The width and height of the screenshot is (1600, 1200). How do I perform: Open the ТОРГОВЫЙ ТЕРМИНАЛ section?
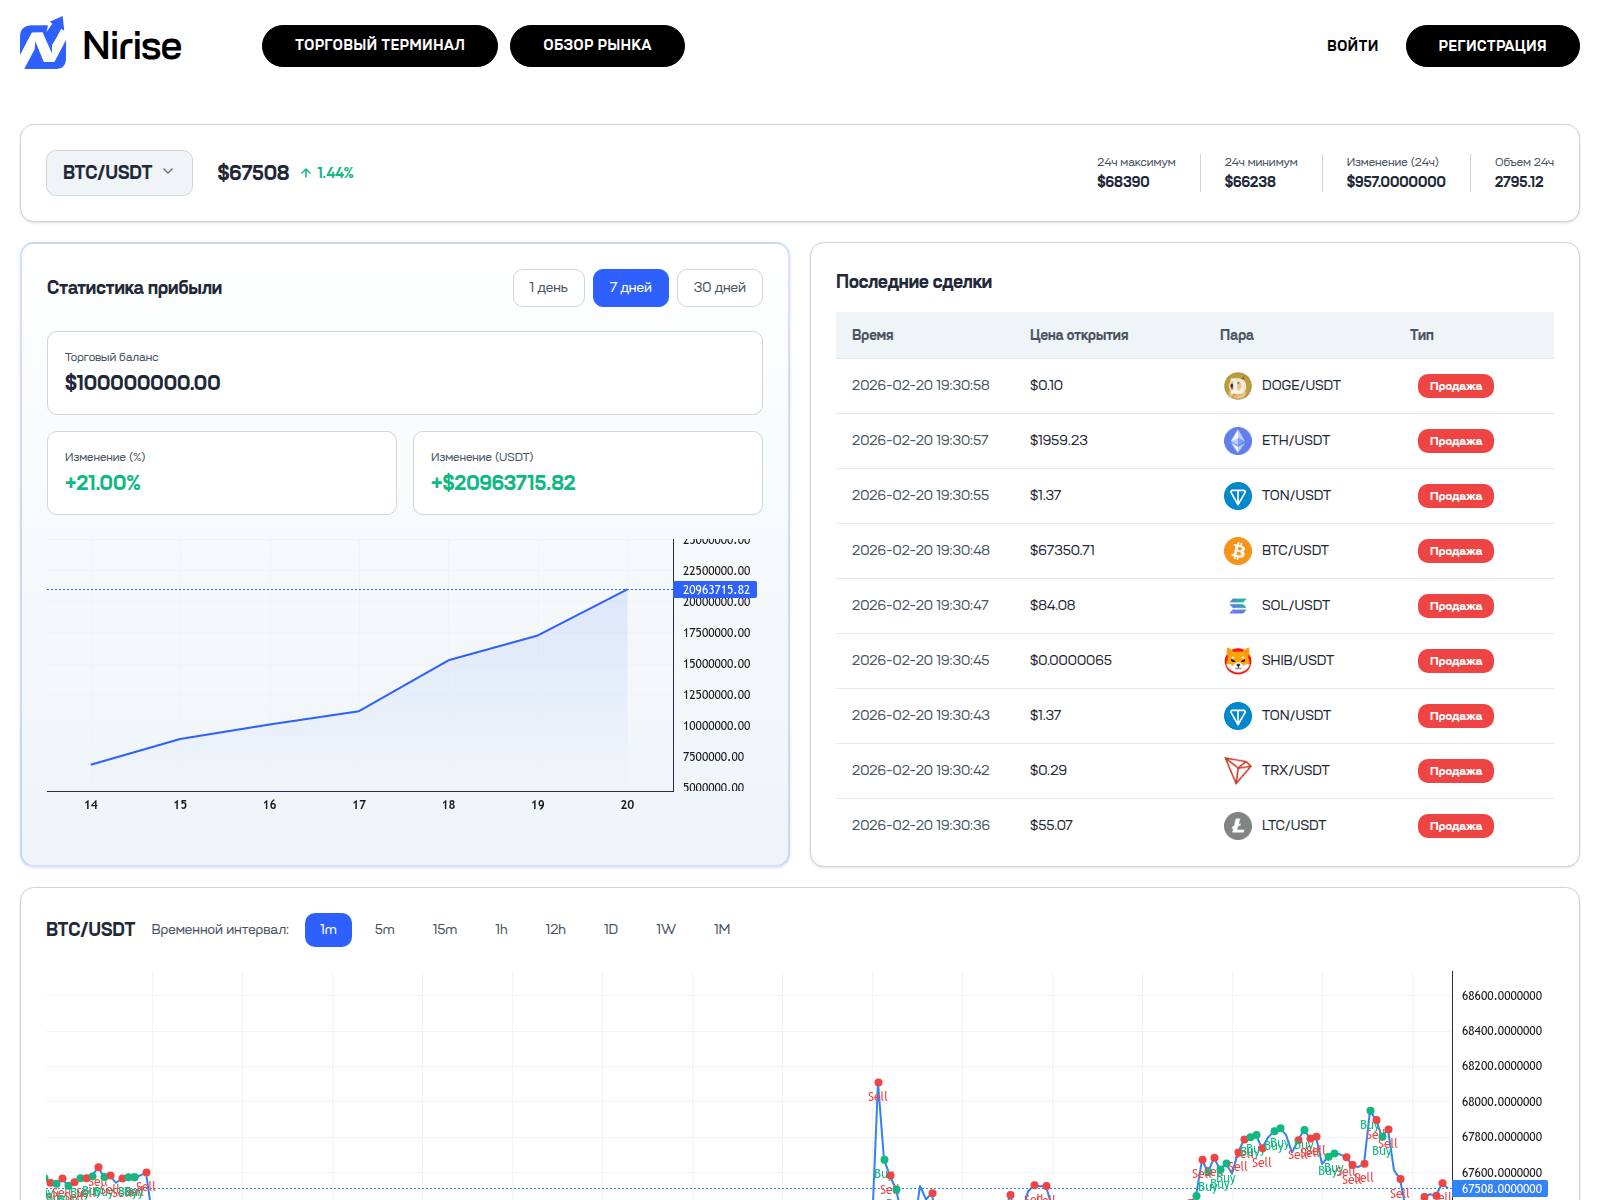(x=379, y=45)
